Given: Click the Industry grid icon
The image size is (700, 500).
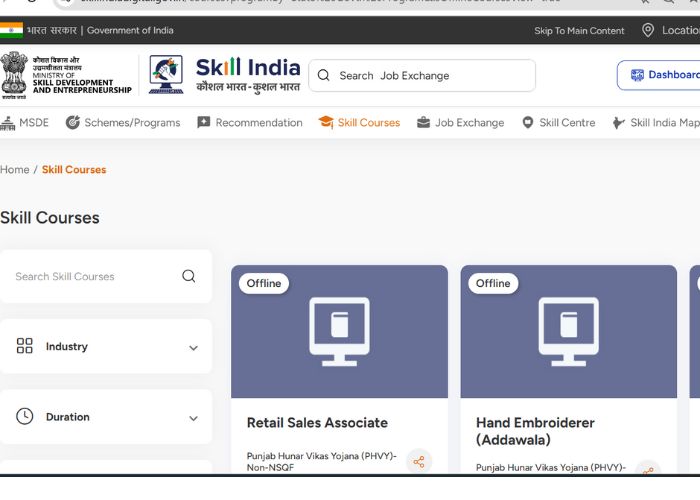Looking at the screenshot, I should [25, 346].
